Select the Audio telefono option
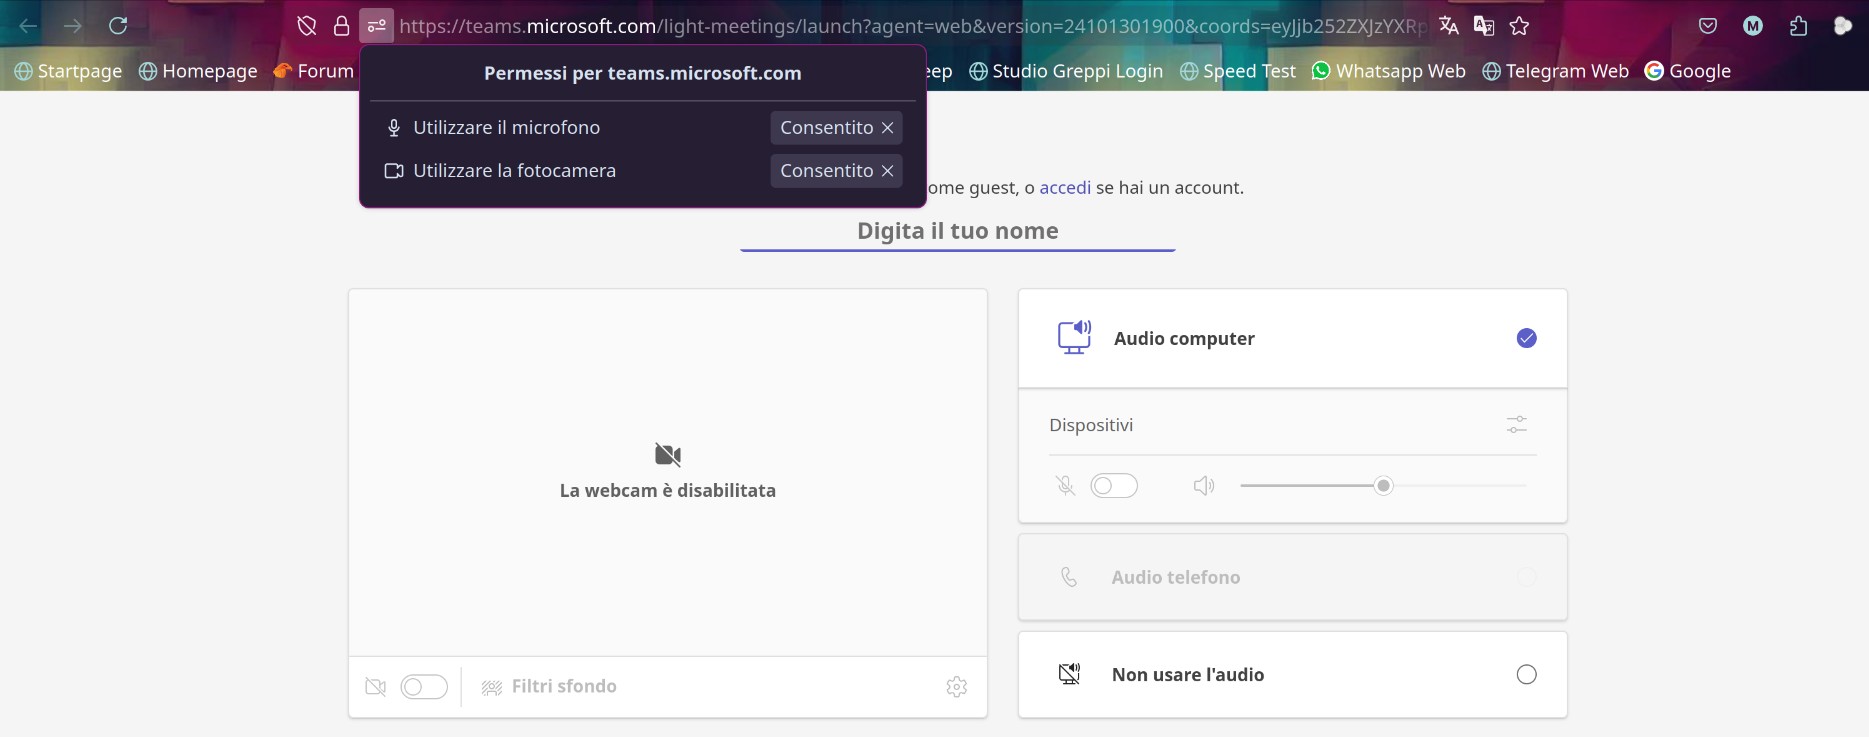This screenshot has width=1869, height=737. [x=1292, y=577]
